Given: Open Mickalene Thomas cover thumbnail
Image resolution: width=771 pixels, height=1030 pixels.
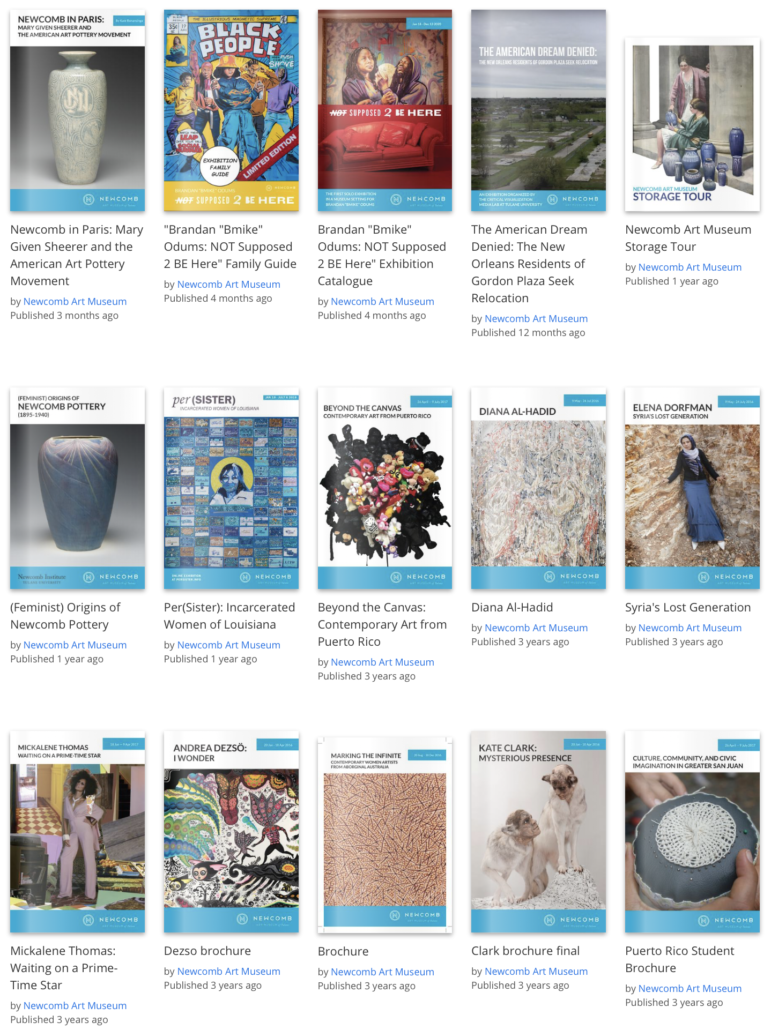Looking at the screenshot, I should point(77,832).
